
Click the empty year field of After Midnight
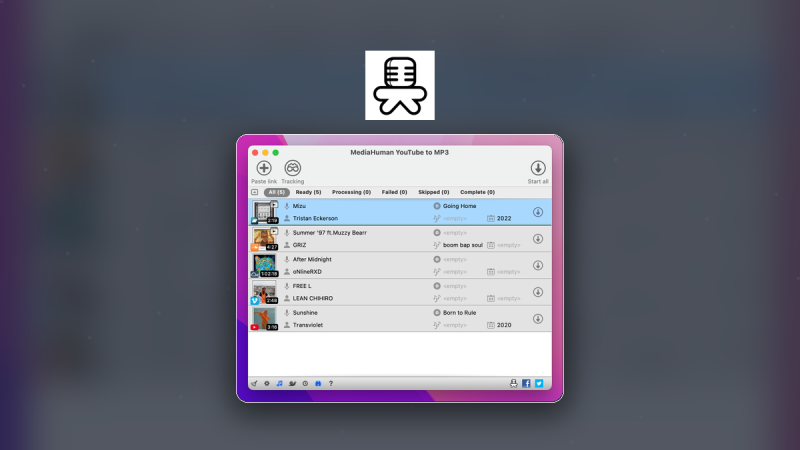pos(509,272)
